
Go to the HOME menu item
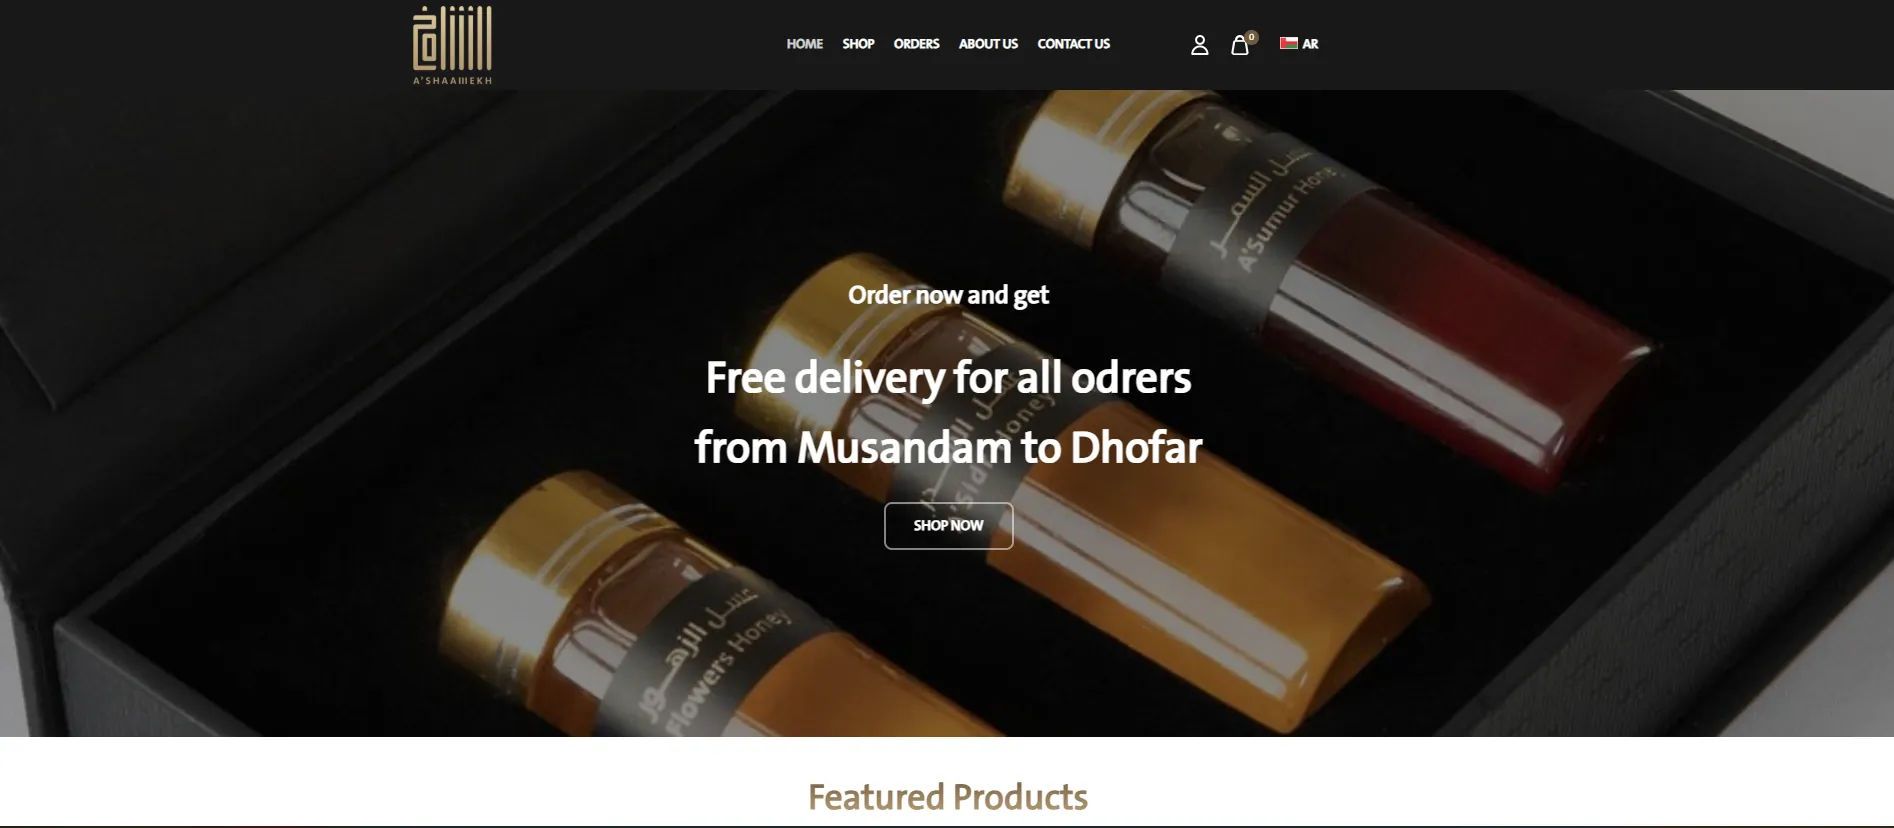click(x=804, y=44)
